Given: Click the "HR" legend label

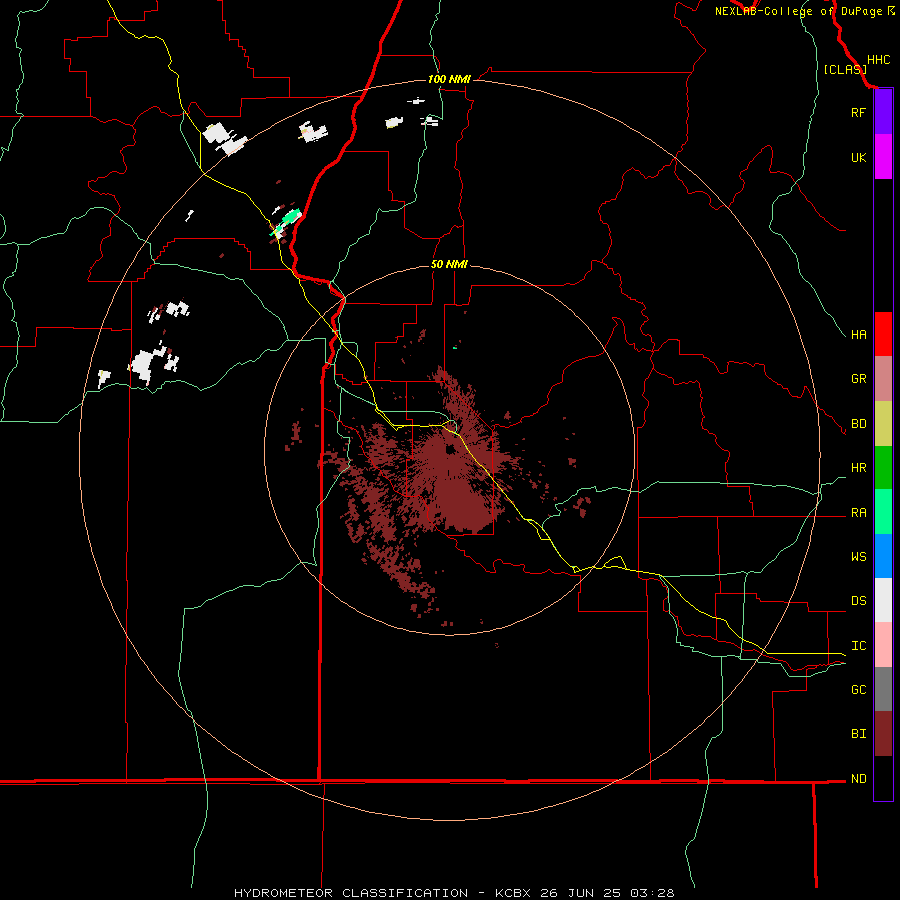Looking at the screenshot, I should click(x=858, y=468).
